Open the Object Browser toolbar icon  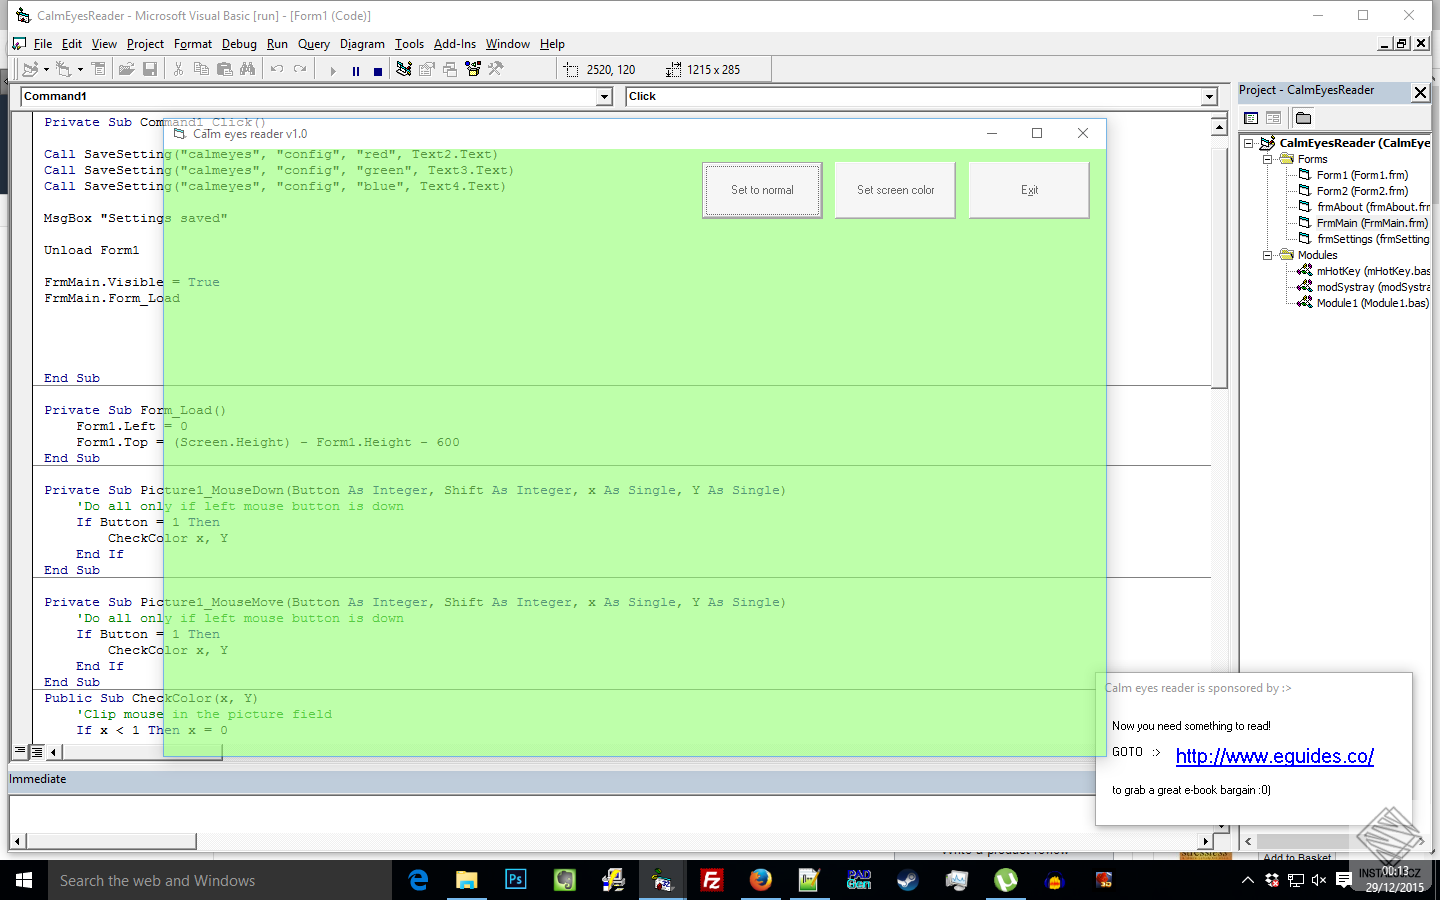(473, 69)
